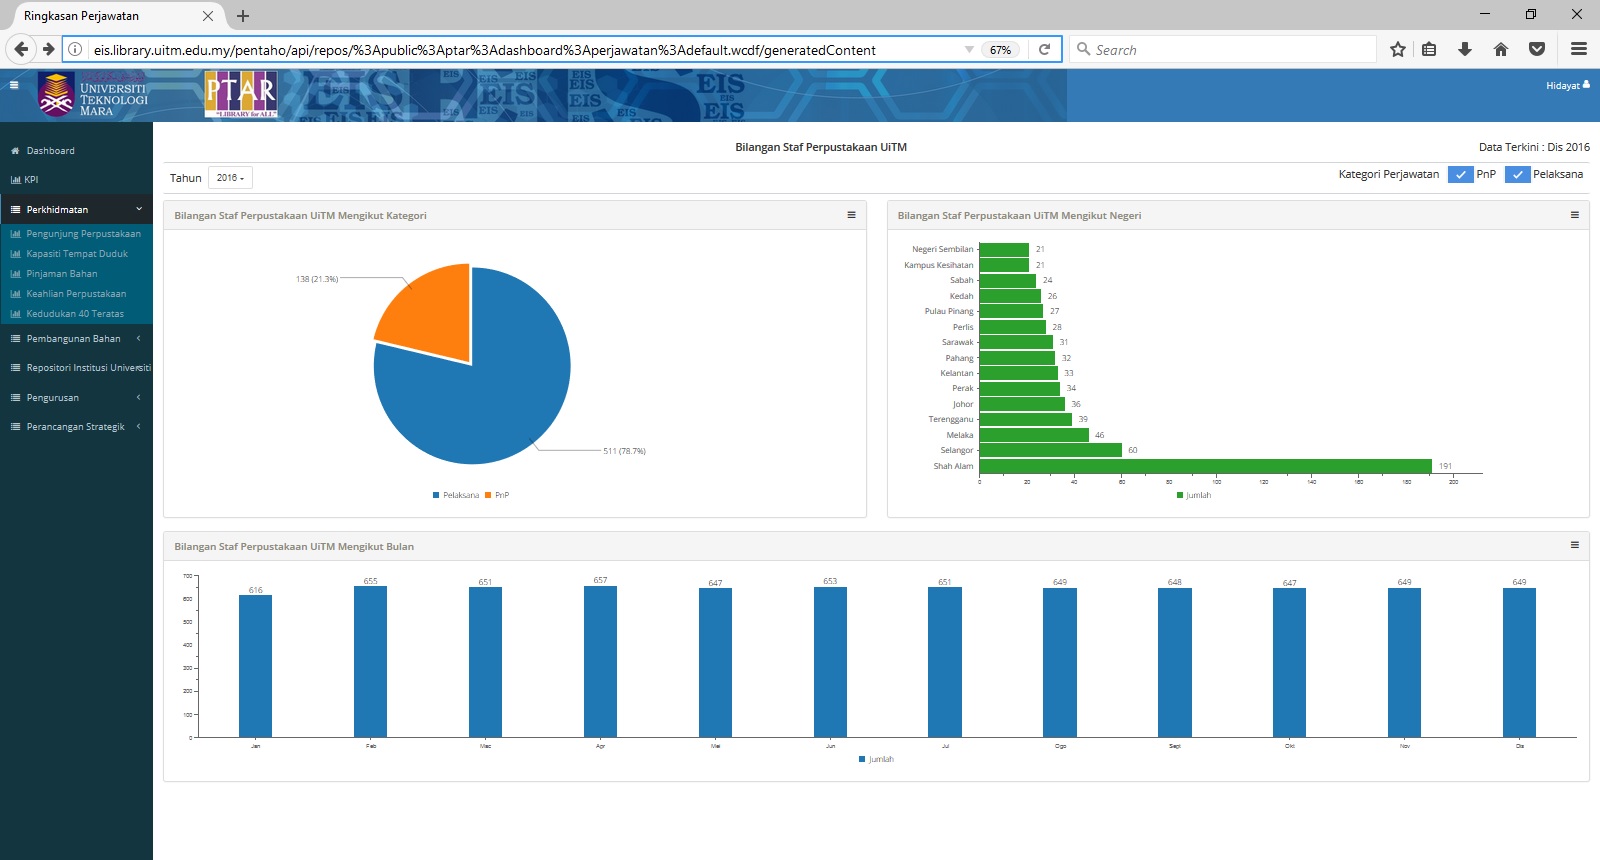1600x860 pixels.
Task: Open the menu icon on Mengikut Kategori panel
Action: point(851,215)
